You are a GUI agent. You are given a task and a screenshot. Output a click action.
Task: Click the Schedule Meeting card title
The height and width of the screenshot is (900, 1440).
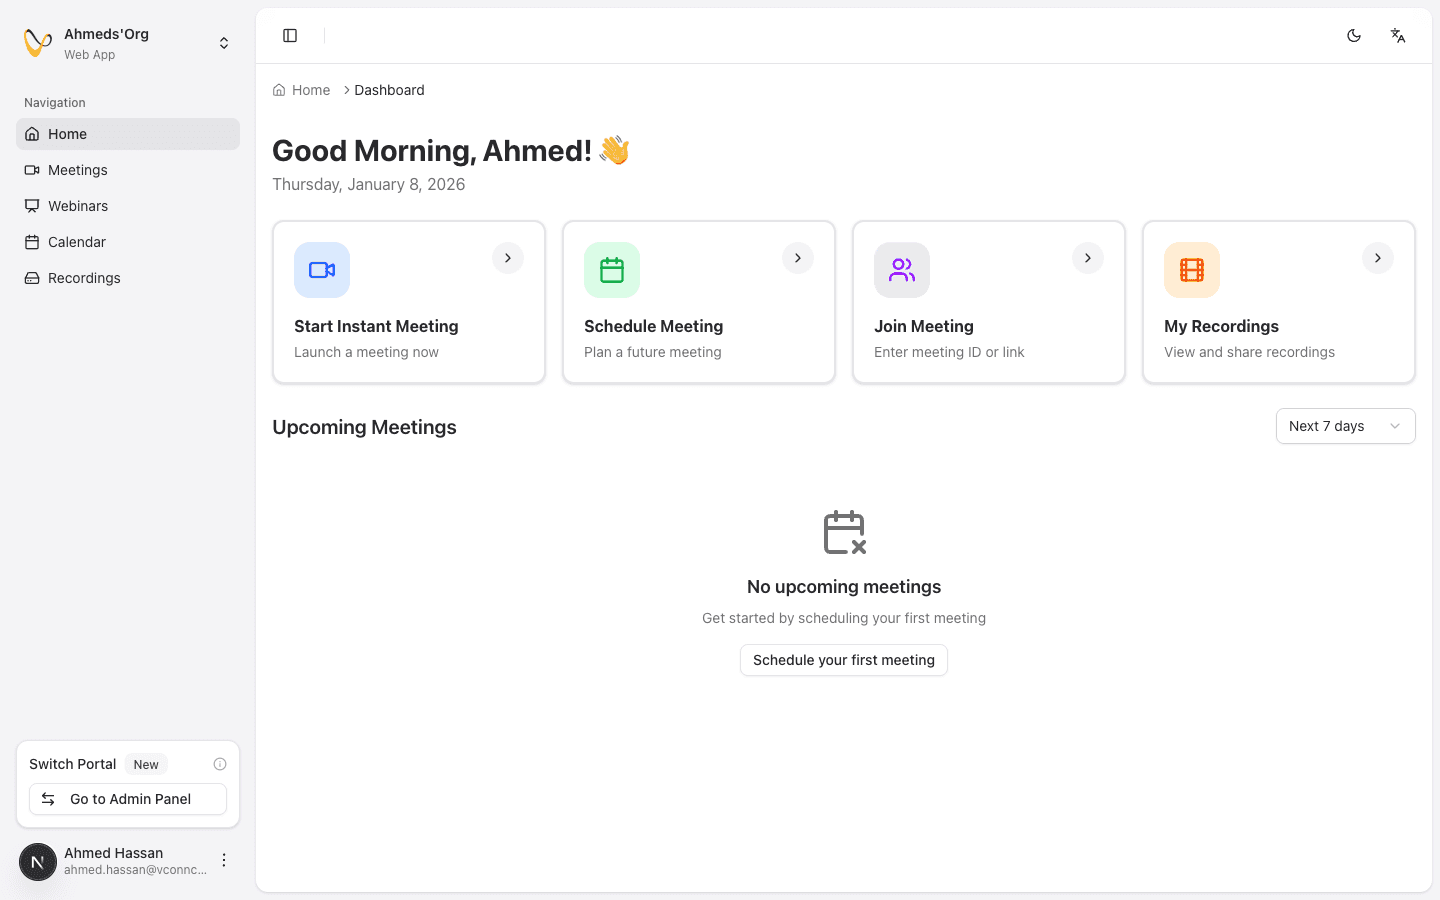(x=654, y=326)
